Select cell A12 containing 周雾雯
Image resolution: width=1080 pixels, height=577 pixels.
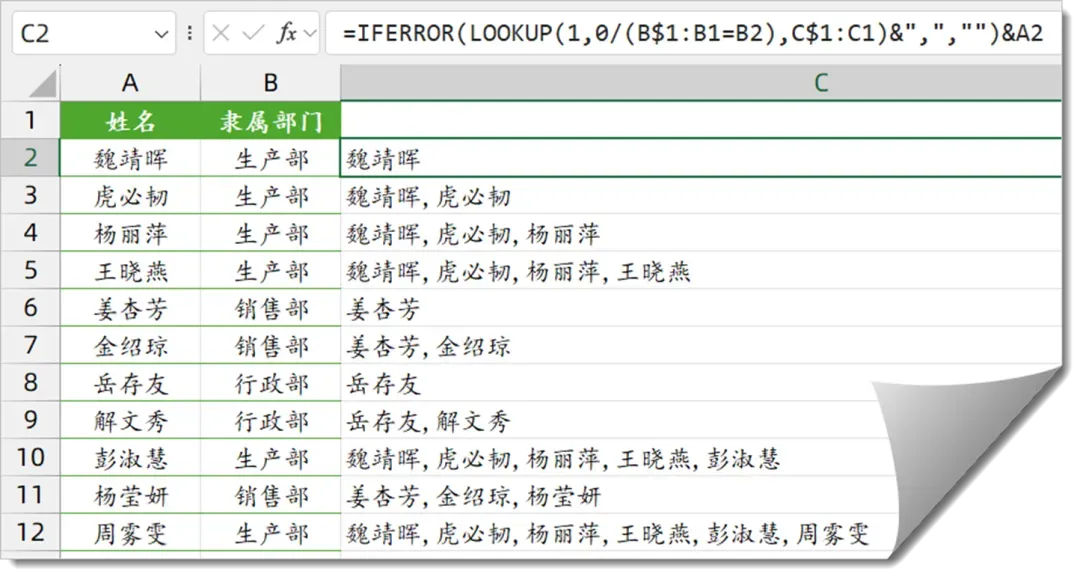(130, 532)
